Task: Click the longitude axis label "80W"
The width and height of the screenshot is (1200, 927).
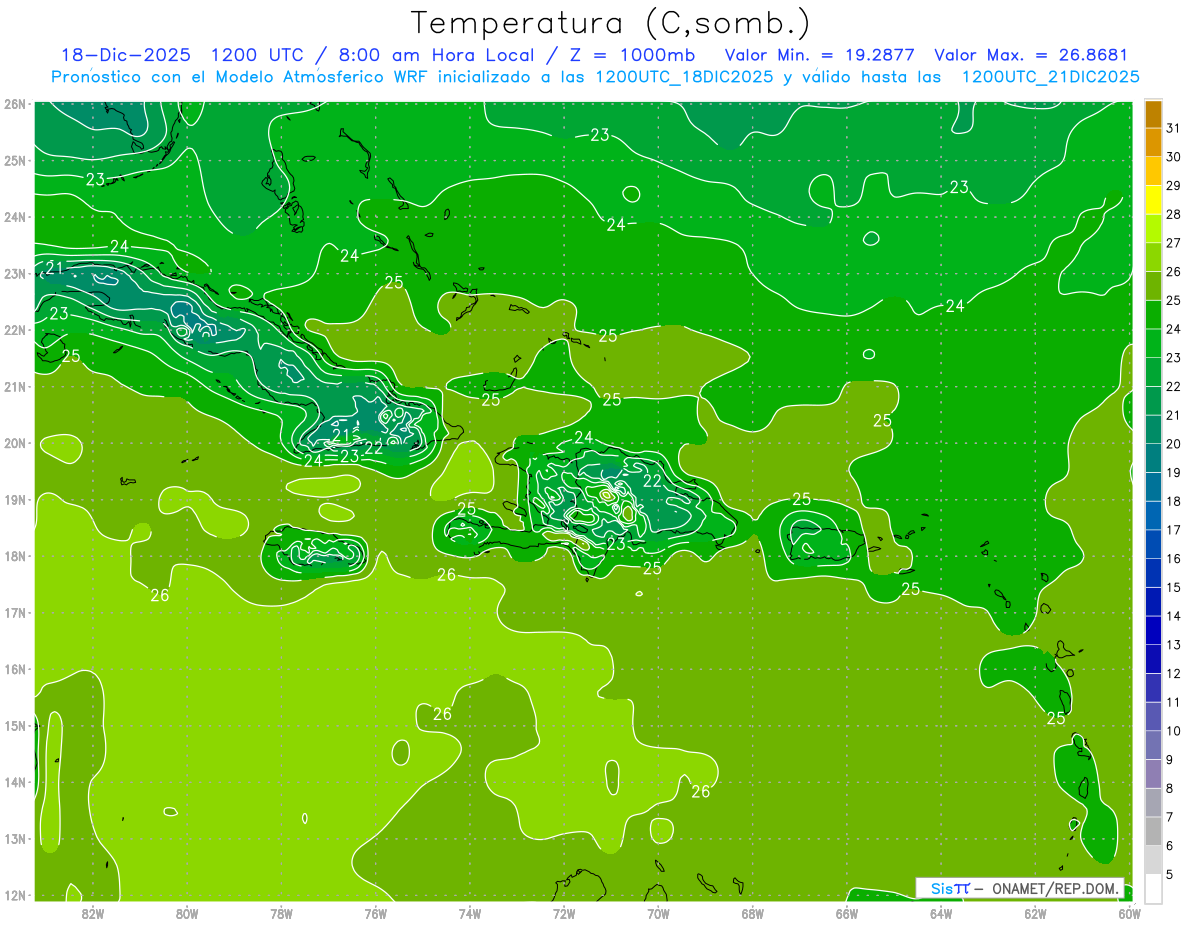Action: coord(187,913)
